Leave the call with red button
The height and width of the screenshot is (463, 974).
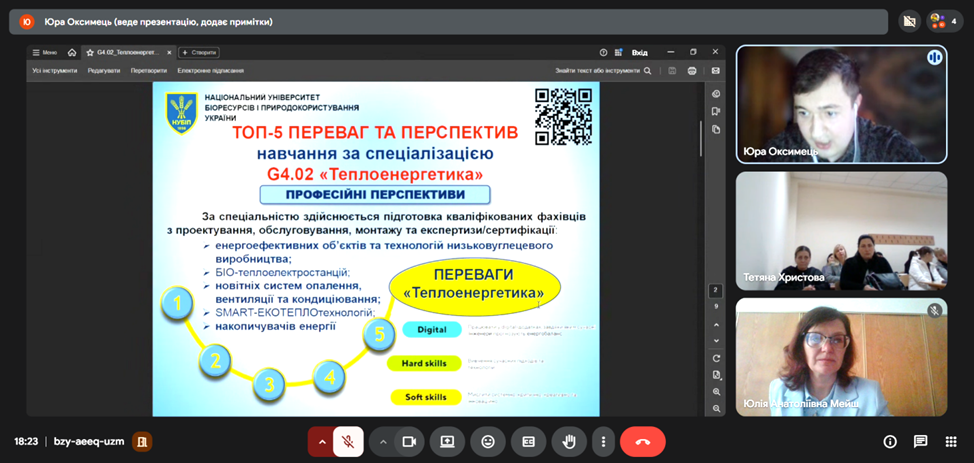[x=643, y=442]
